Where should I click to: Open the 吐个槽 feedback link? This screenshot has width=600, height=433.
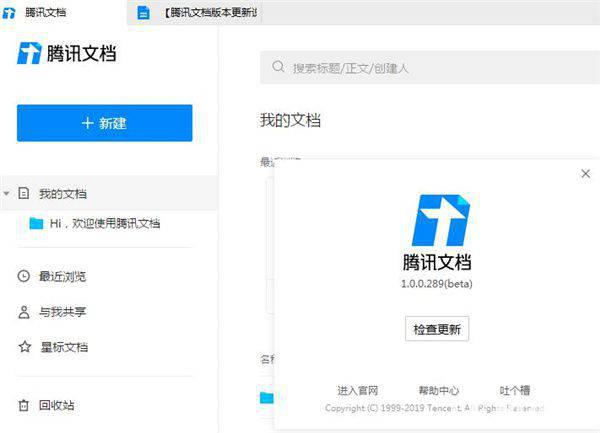tap(515, 391)
